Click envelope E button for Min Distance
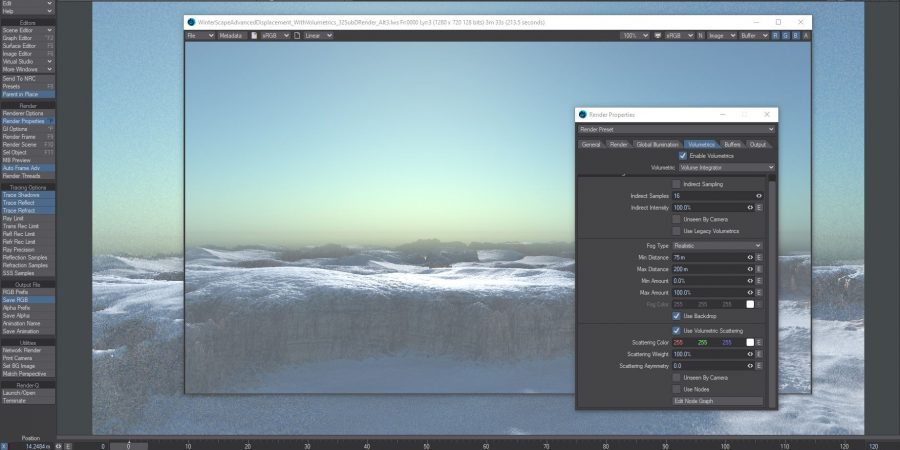Screen dimensions: 900x450 pos(759,257)
